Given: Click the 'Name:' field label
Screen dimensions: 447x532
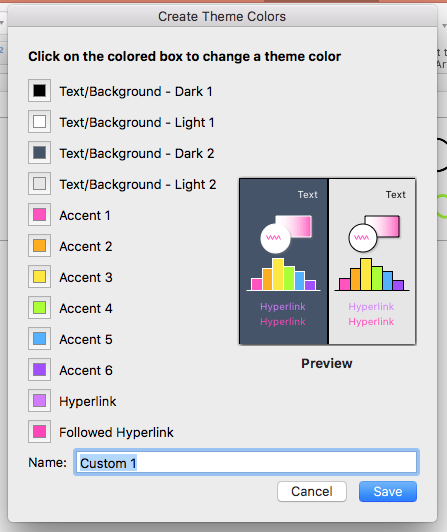Looking at the screenshot, I should (x=48, y=462).
